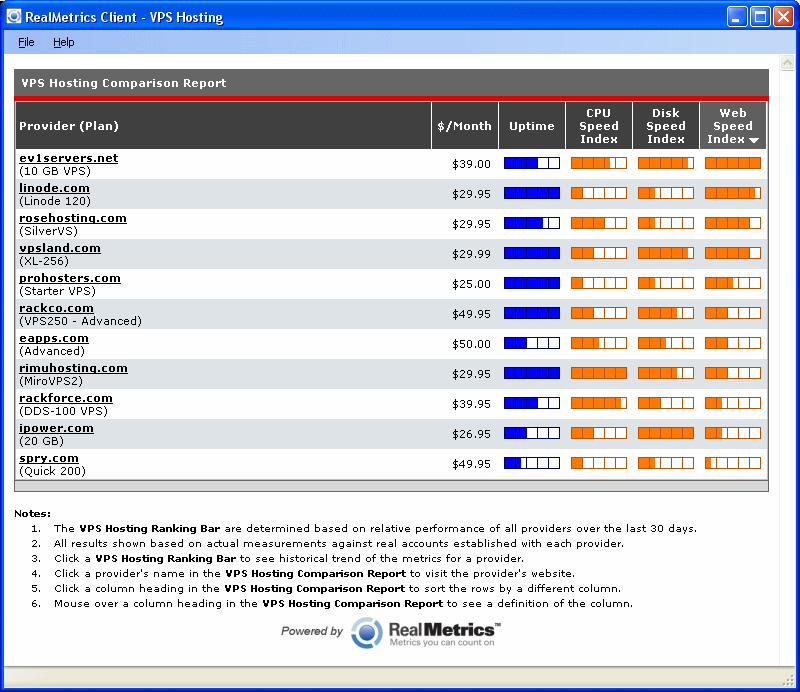Click the prohosters.com link
This screenshot has height=692, width=800.
70,278
